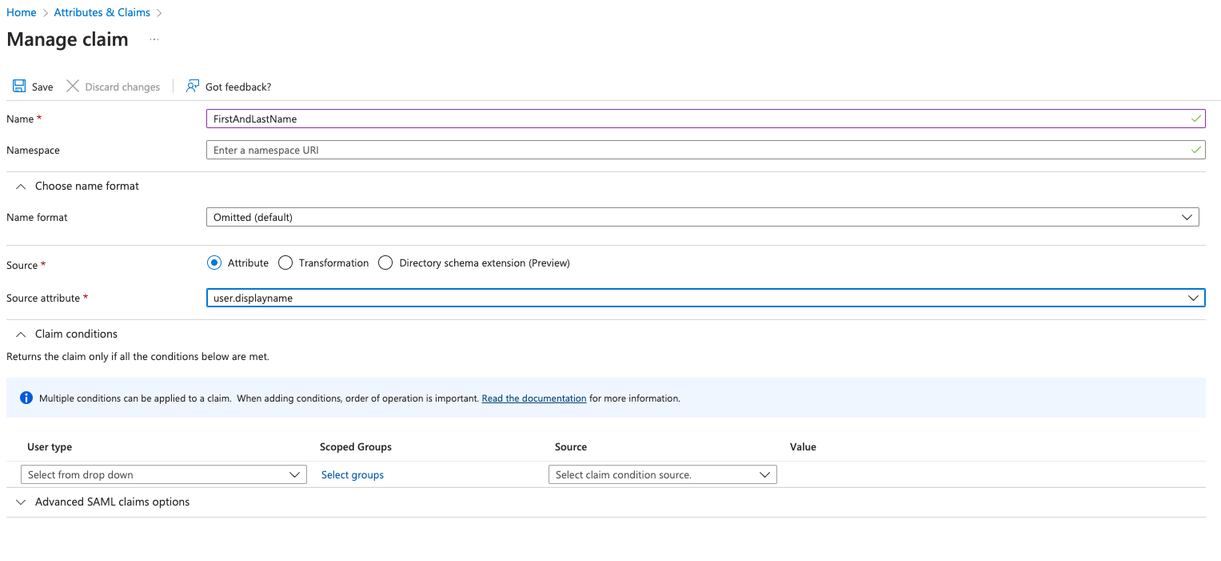Image resolution: width=1221 pixels, height=561 pixels.
Task: Click the Got feedback? label
Action: [x=238, y=87]
